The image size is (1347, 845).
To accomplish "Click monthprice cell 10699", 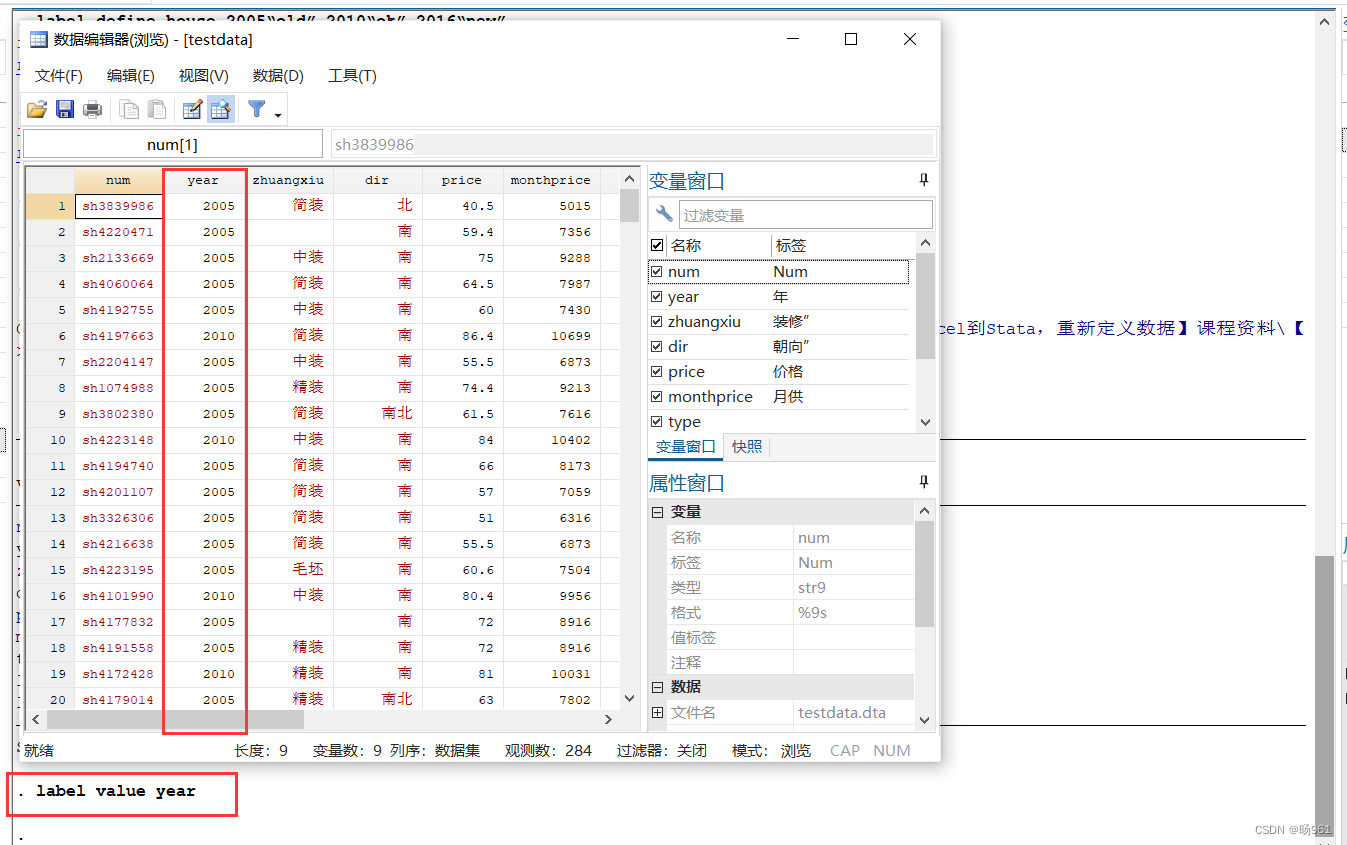I will tap(551, 336).
